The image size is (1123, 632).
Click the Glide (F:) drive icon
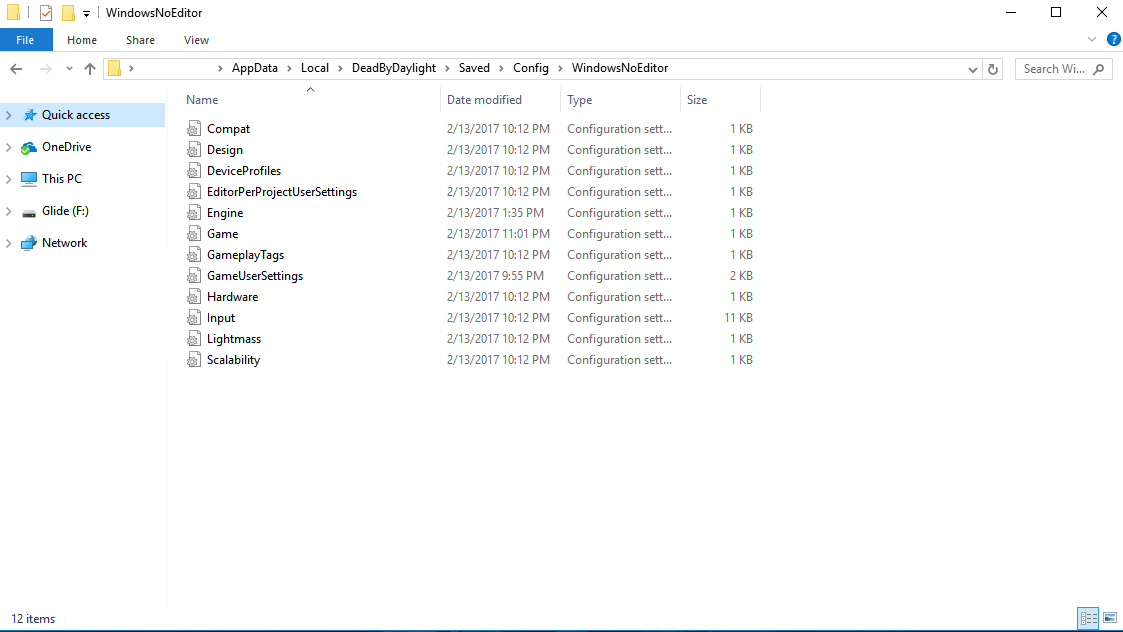29,211
